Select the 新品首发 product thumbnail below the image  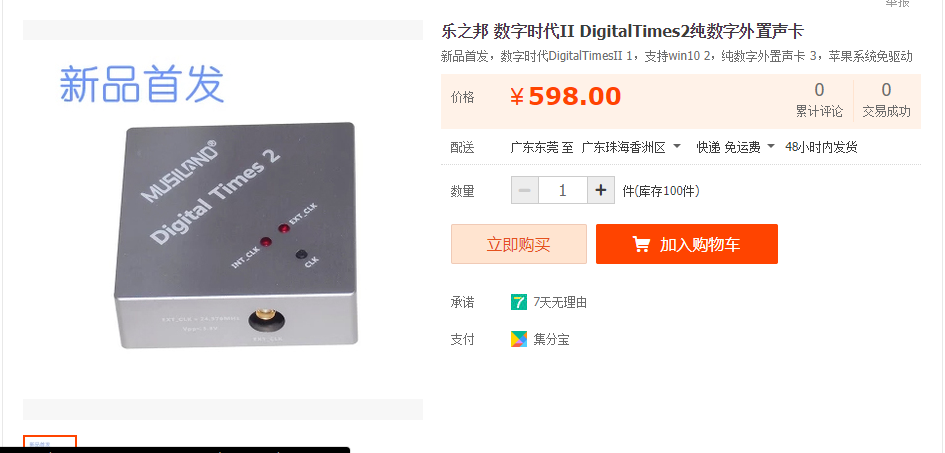(x=50, y=443)
